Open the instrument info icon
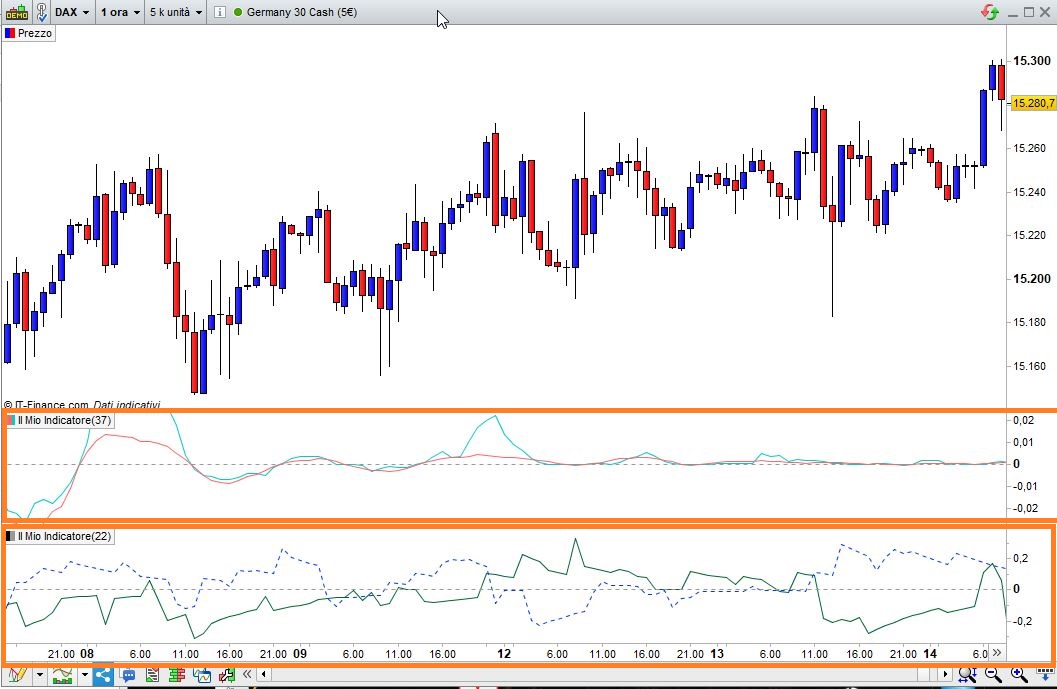Image resolution: width=1057 pixels, height=689 pixels. [x=219, y=12]
